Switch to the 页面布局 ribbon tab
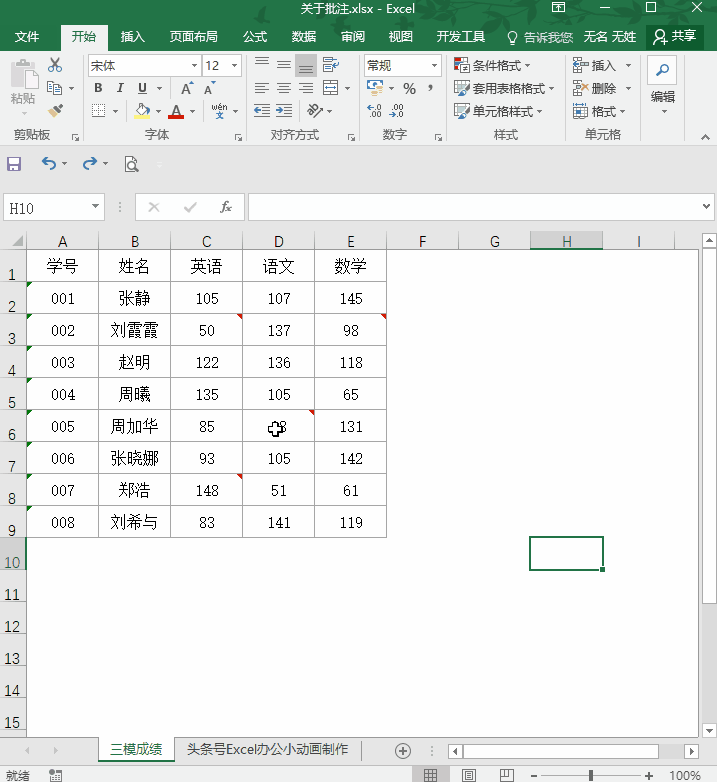This screenshot has height=782, width=717. pyautogui.click(x=193, y=37)
